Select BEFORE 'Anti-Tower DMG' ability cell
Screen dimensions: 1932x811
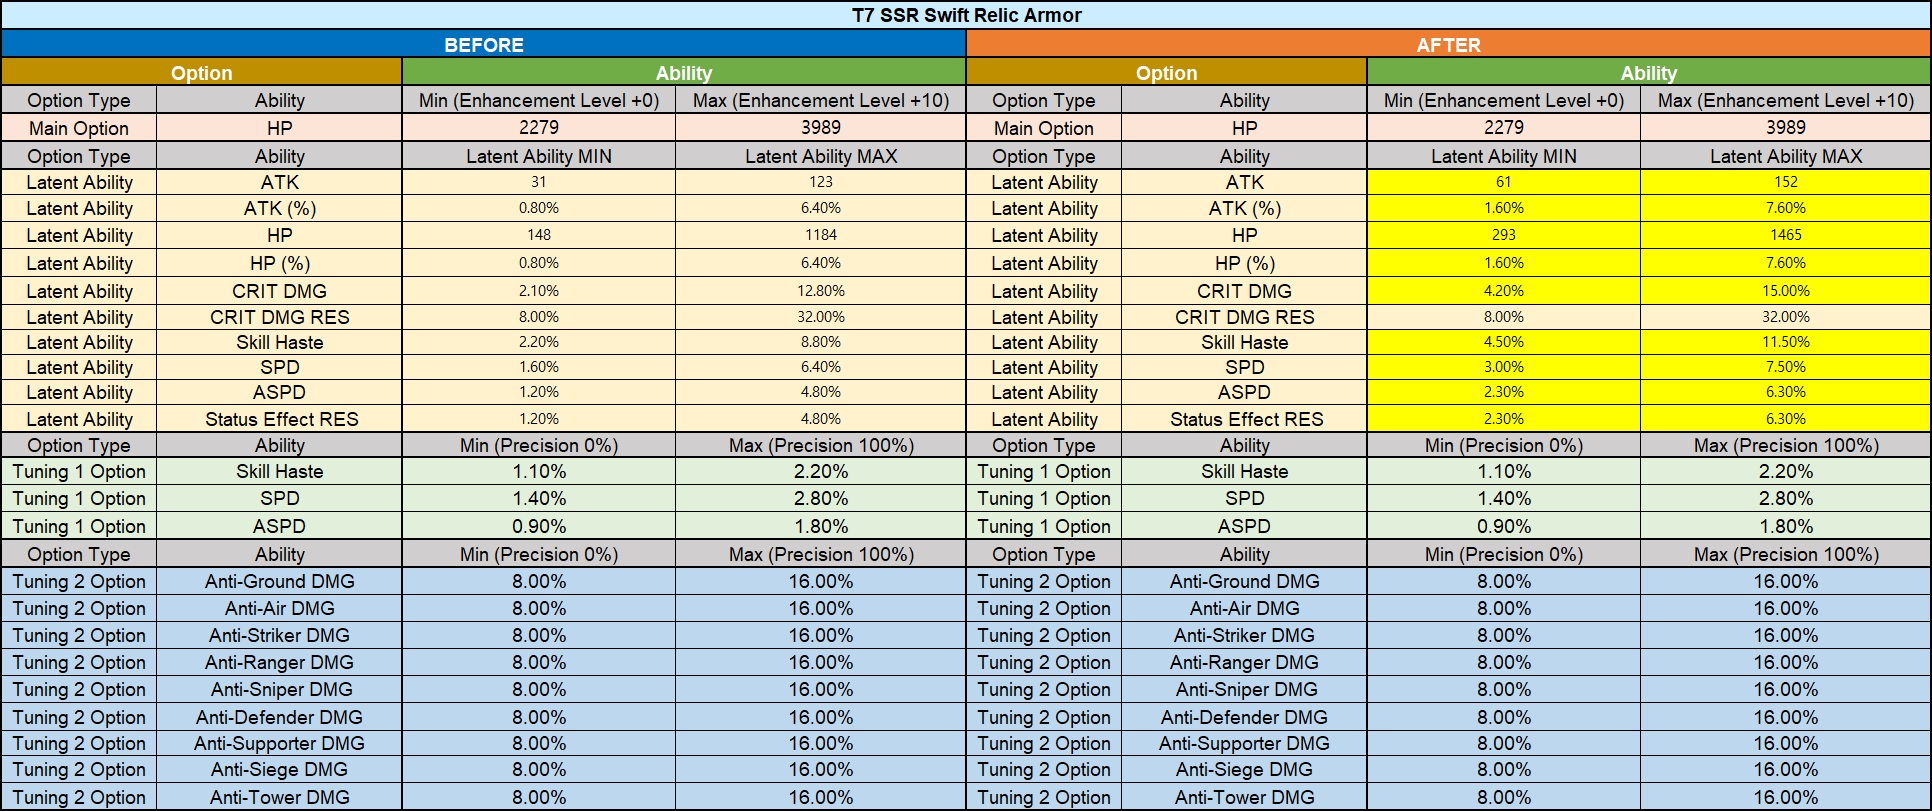(x=280, y=797)
